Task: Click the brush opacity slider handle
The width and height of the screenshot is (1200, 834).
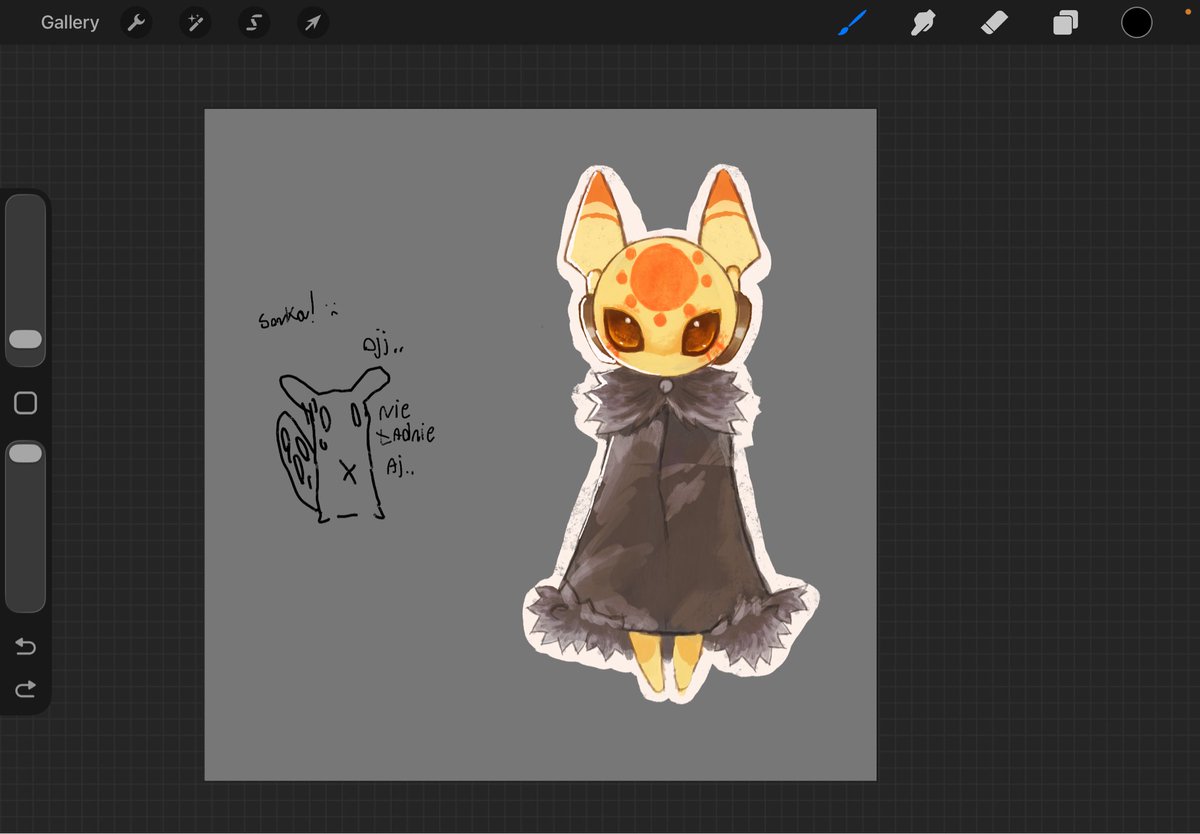Action: click(x=25, y=454)
